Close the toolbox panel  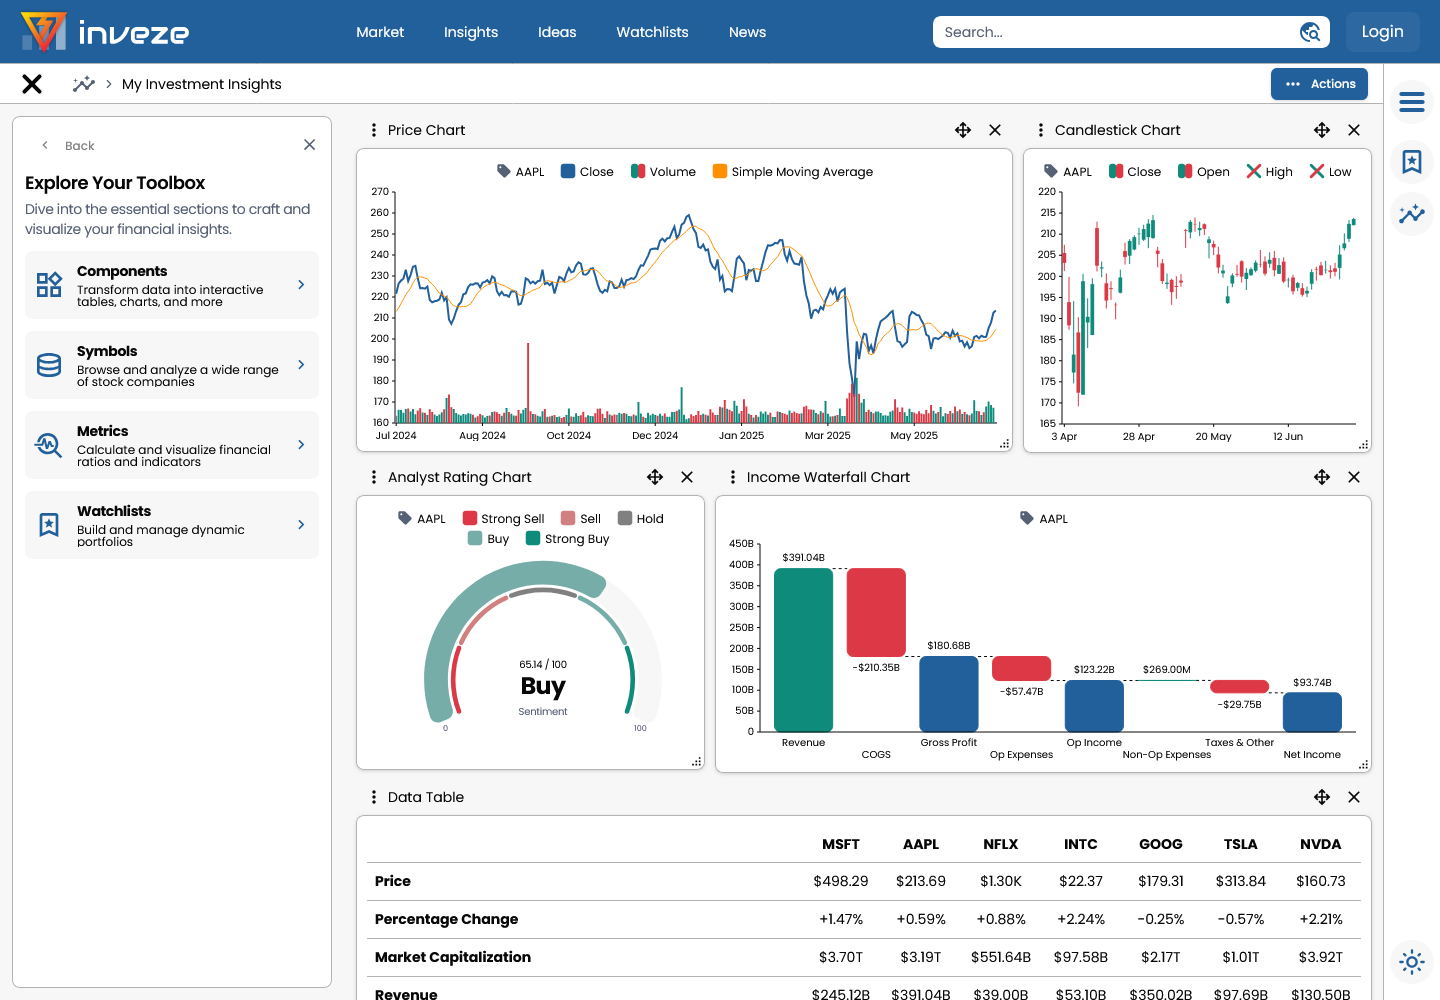point(310,145)
